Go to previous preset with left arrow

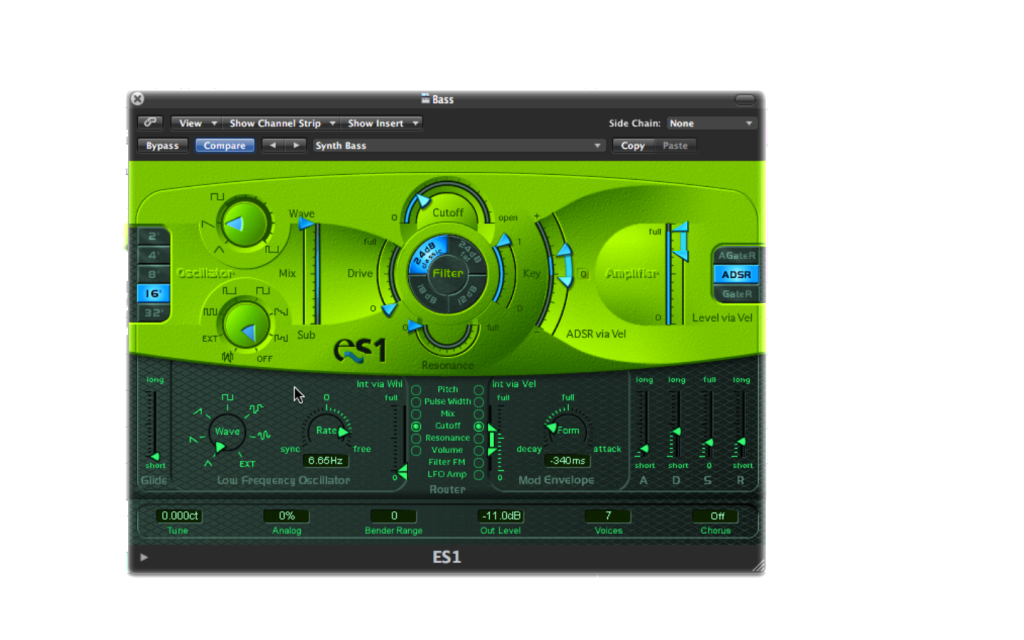pos(273,145)
